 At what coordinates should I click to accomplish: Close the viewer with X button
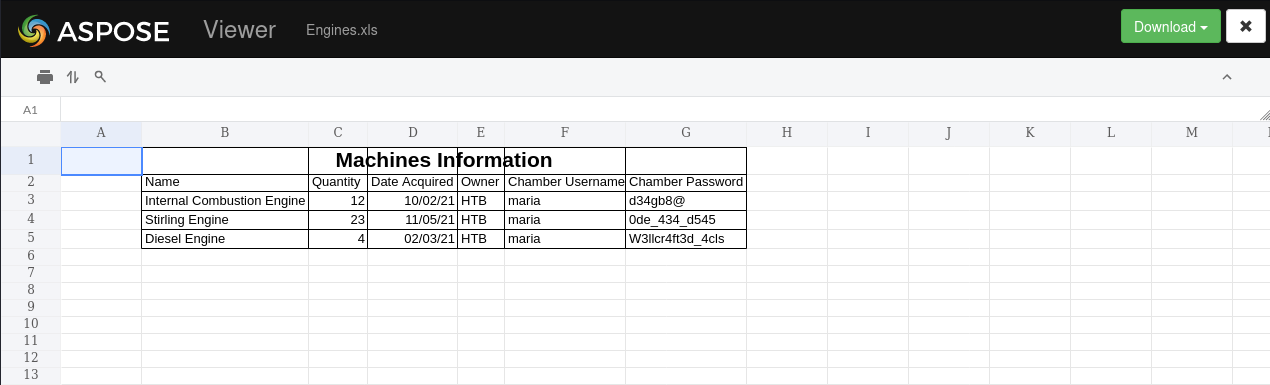1245,27
